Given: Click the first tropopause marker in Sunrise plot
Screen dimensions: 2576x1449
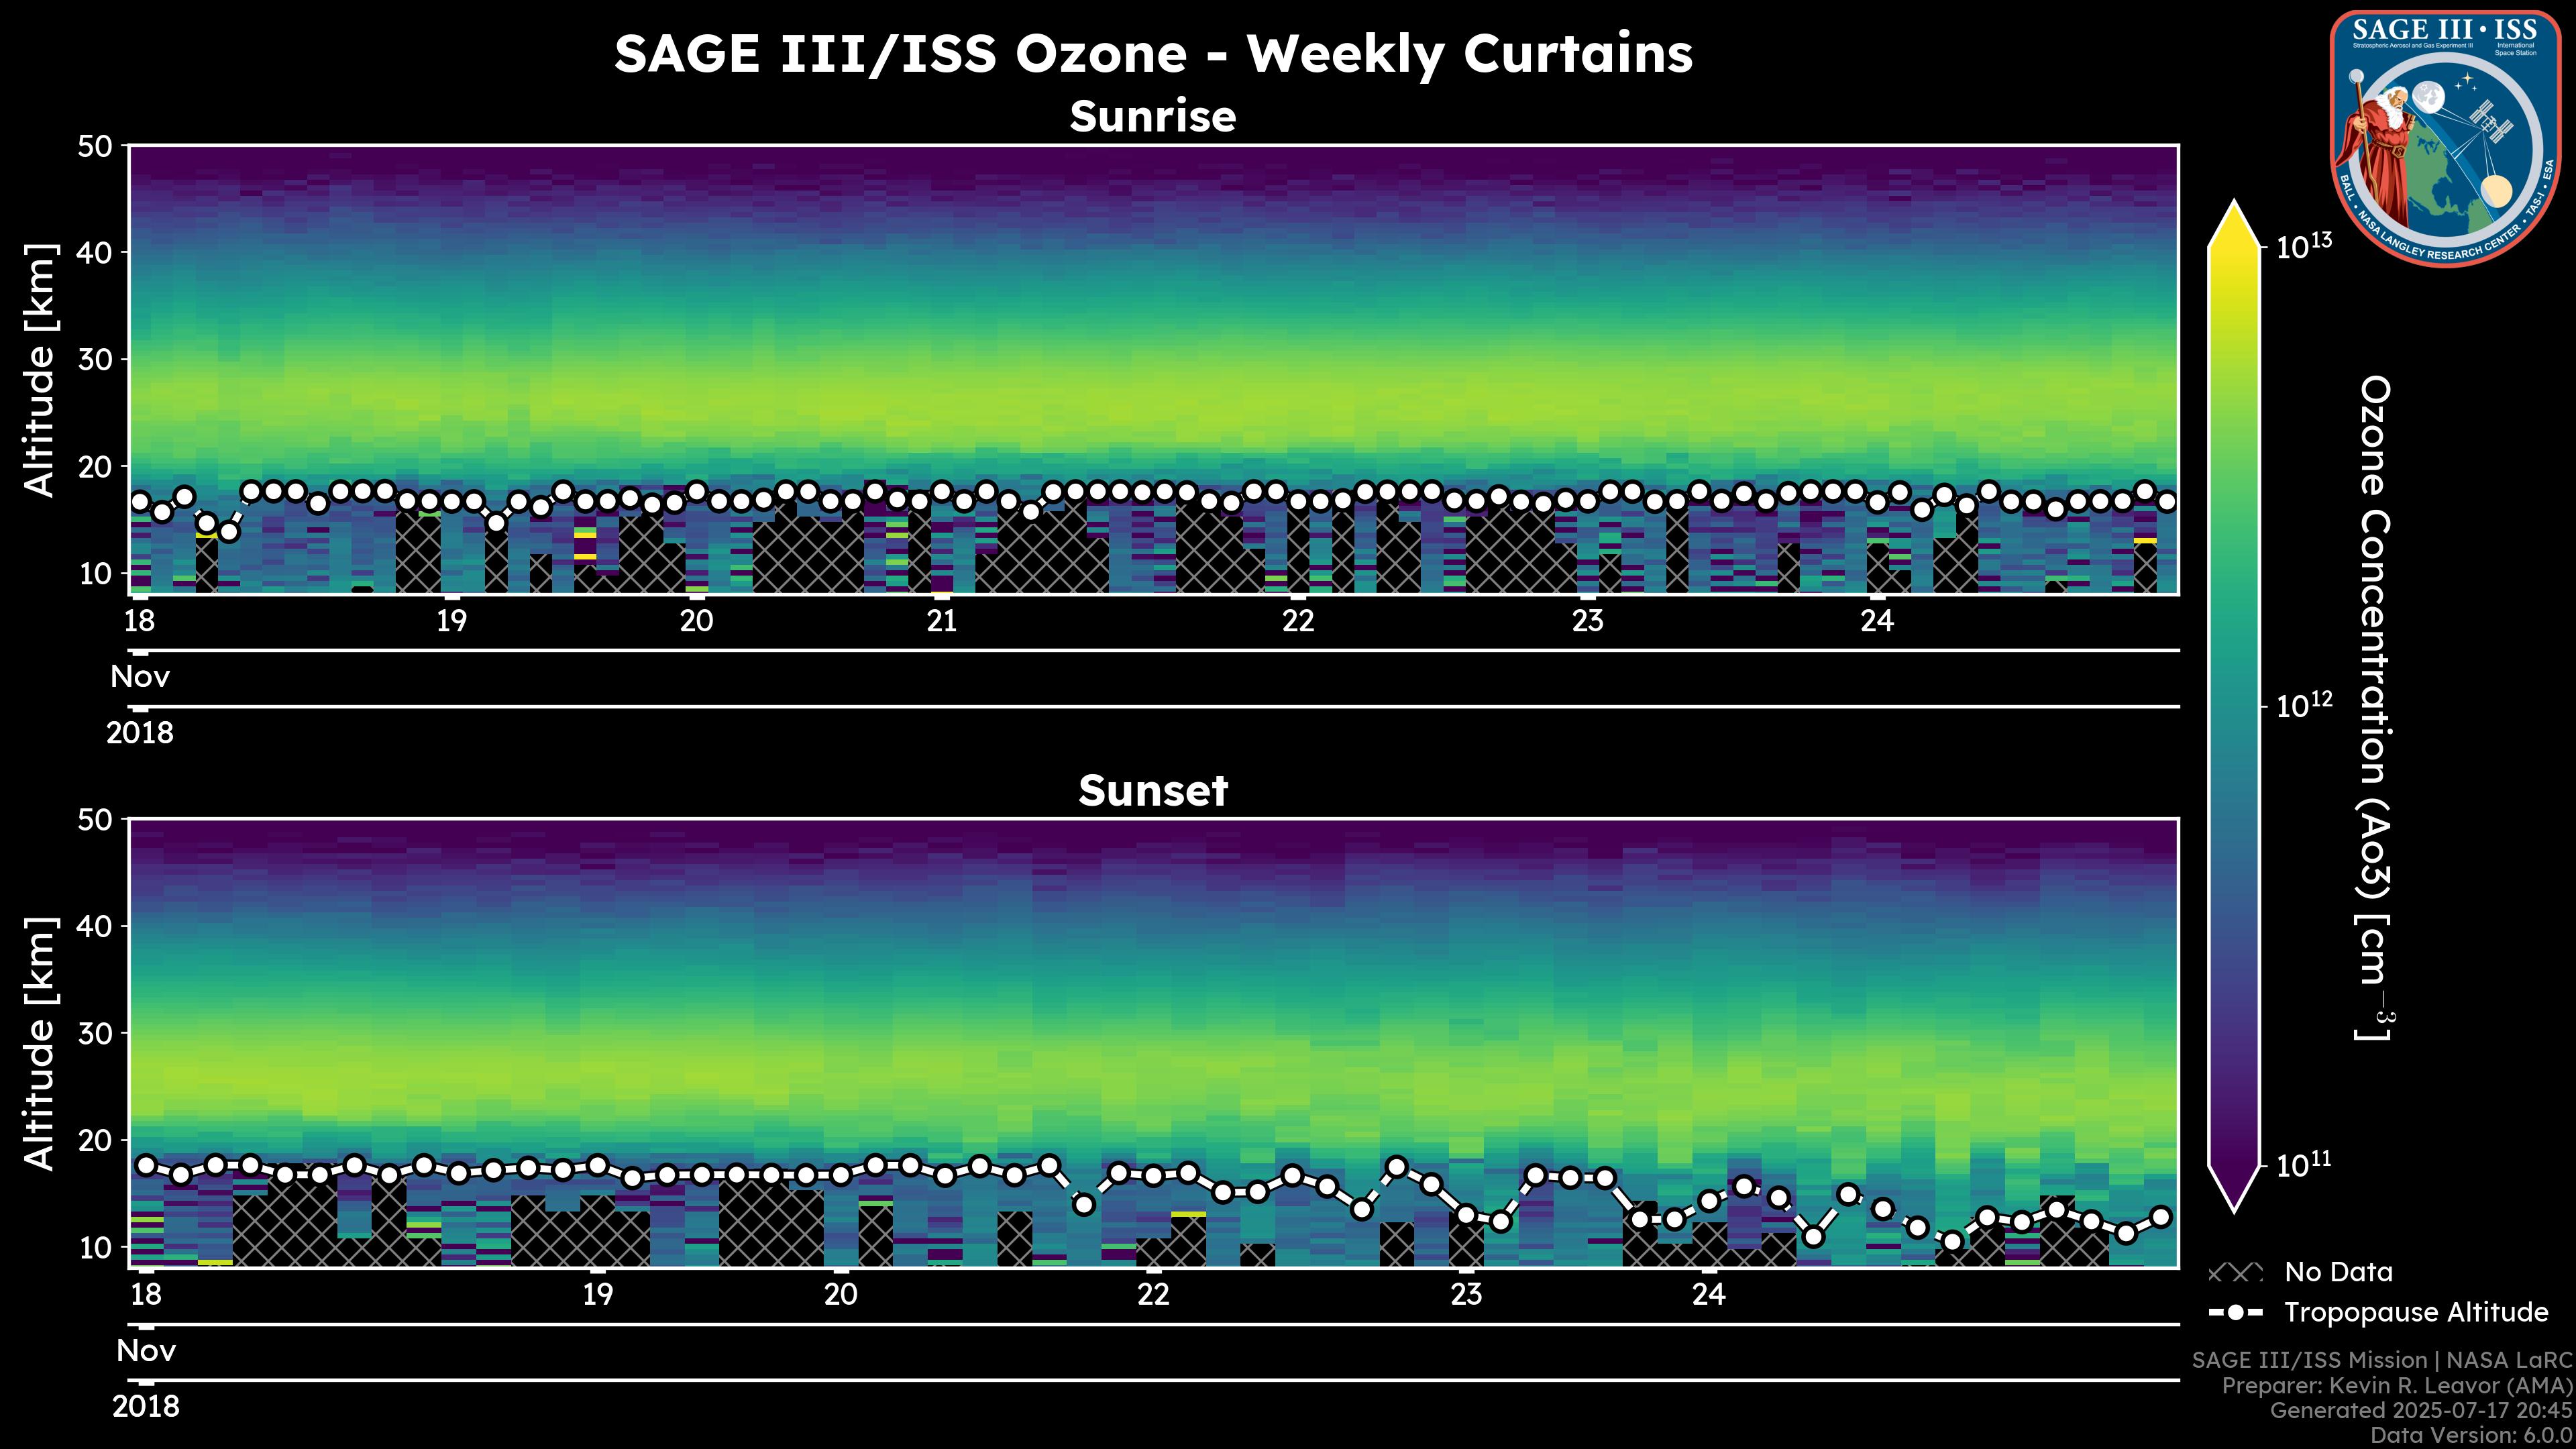Looking at the screenshot, I should point(140,501).
